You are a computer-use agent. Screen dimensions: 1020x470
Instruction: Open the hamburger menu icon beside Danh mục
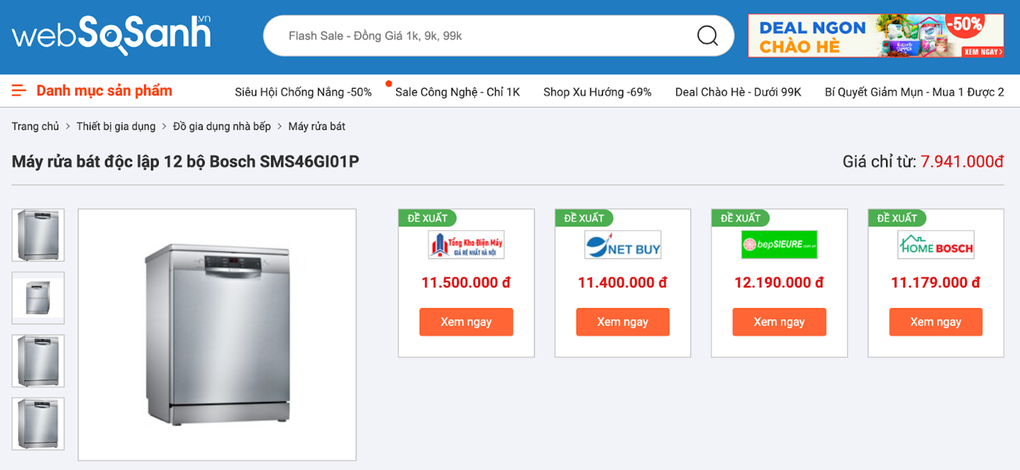pos(19,91)
